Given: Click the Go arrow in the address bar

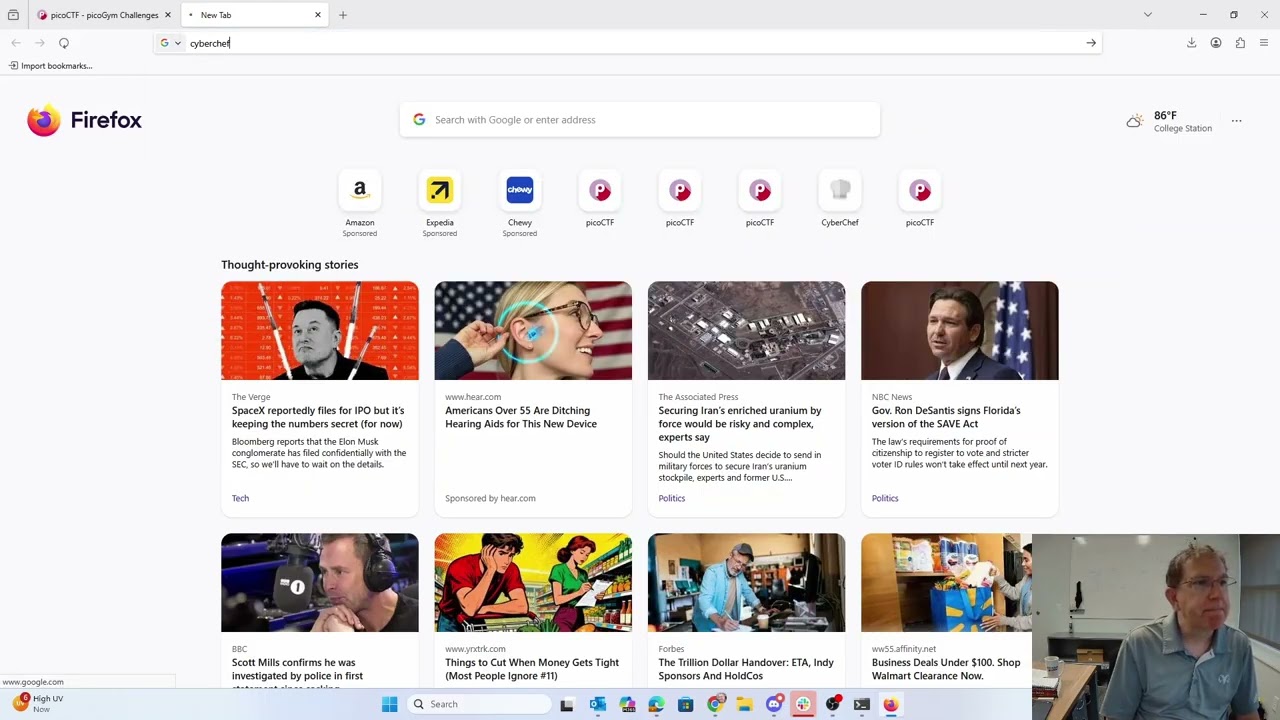Looking at the screenshot, I should pos(1091,43).
